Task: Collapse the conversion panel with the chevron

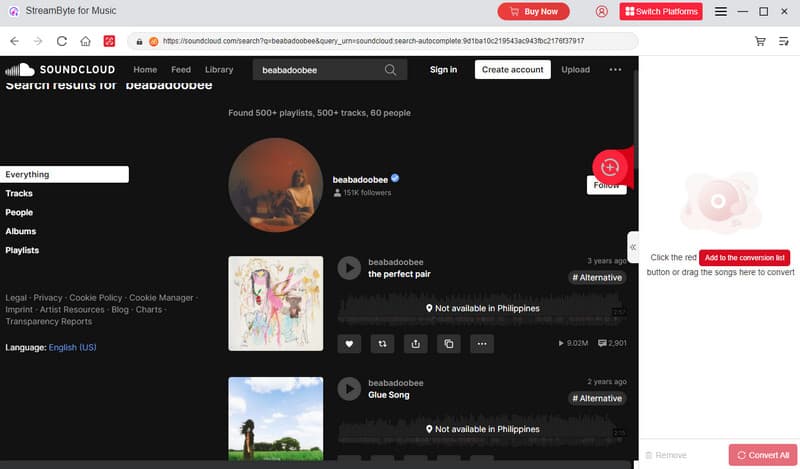Action: coord(633,247)
